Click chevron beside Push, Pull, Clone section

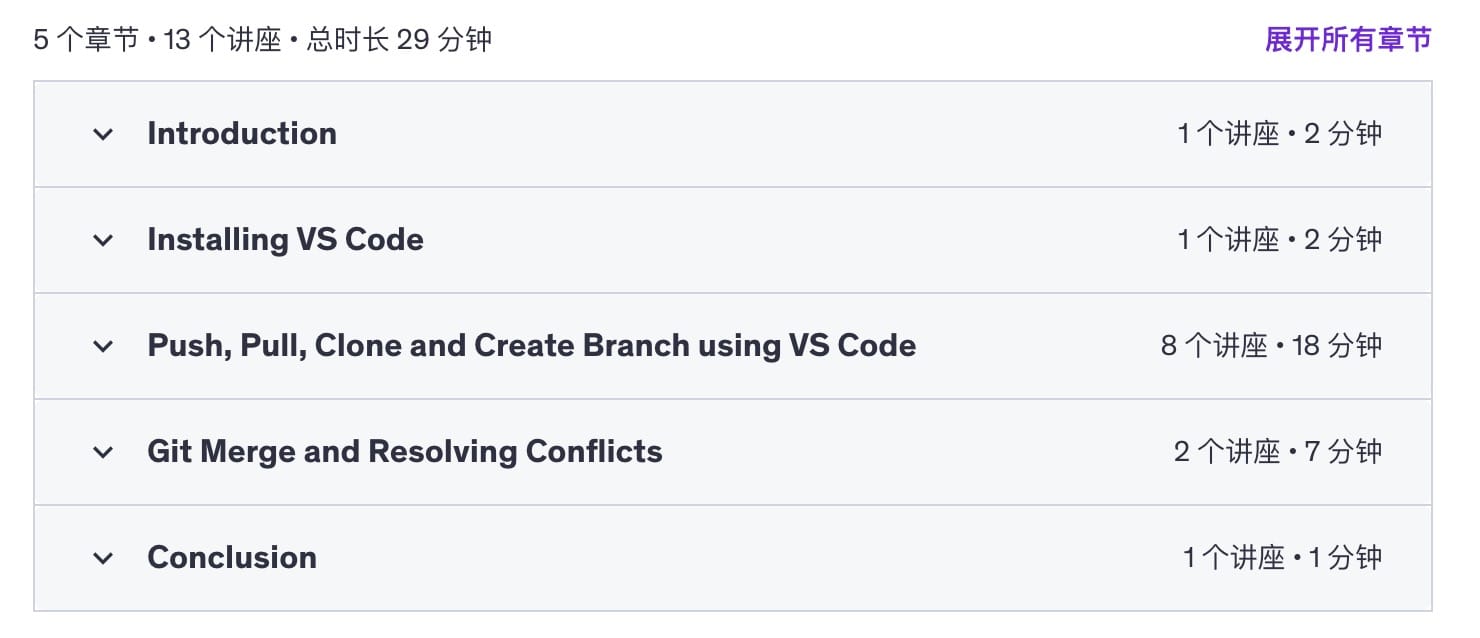pyautogui.click(x=103, y=346)
